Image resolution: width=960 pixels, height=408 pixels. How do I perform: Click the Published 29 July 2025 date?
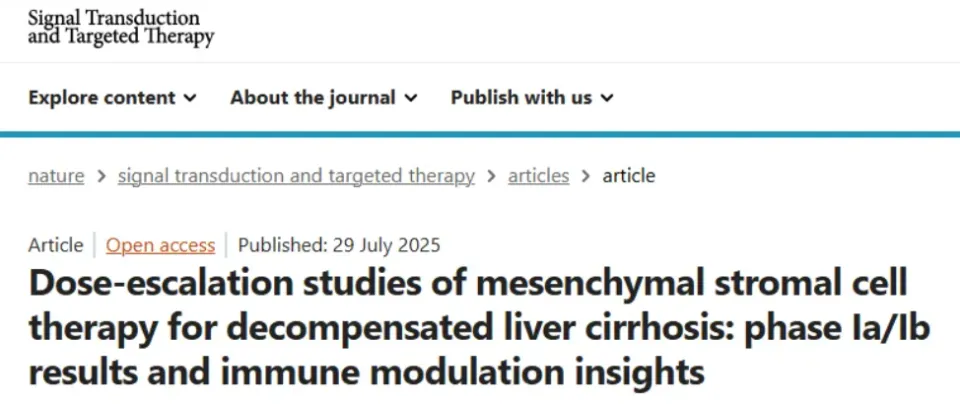click(339, 246)
